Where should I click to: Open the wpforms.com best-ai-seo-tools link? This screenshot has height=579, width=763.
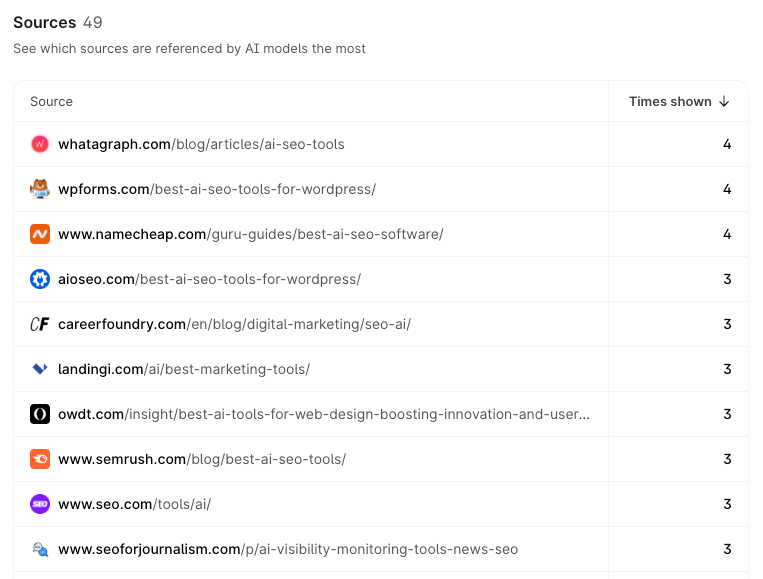(x=217, y=189)
